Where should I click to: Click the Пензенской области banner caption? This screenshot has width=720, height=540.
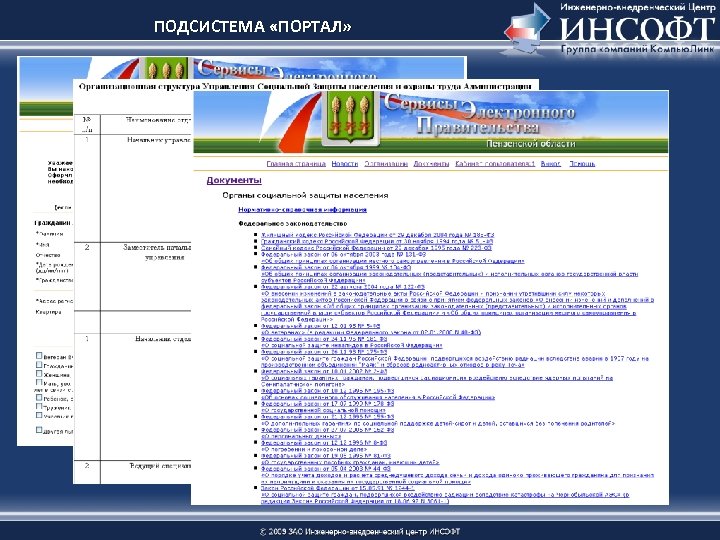click(531, 144)
